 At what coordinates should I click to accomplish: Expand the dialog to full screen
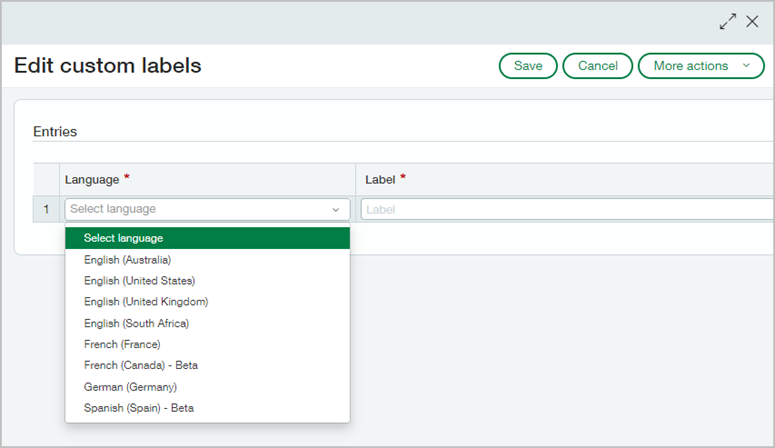(728, 21)
